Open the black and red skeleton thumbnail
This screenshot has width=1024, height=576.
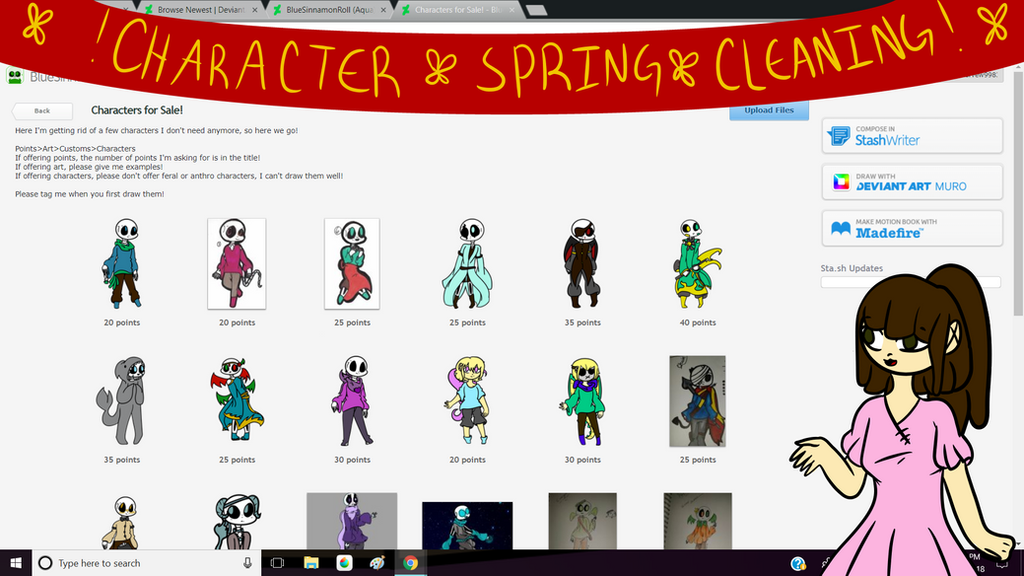point(583,264)
